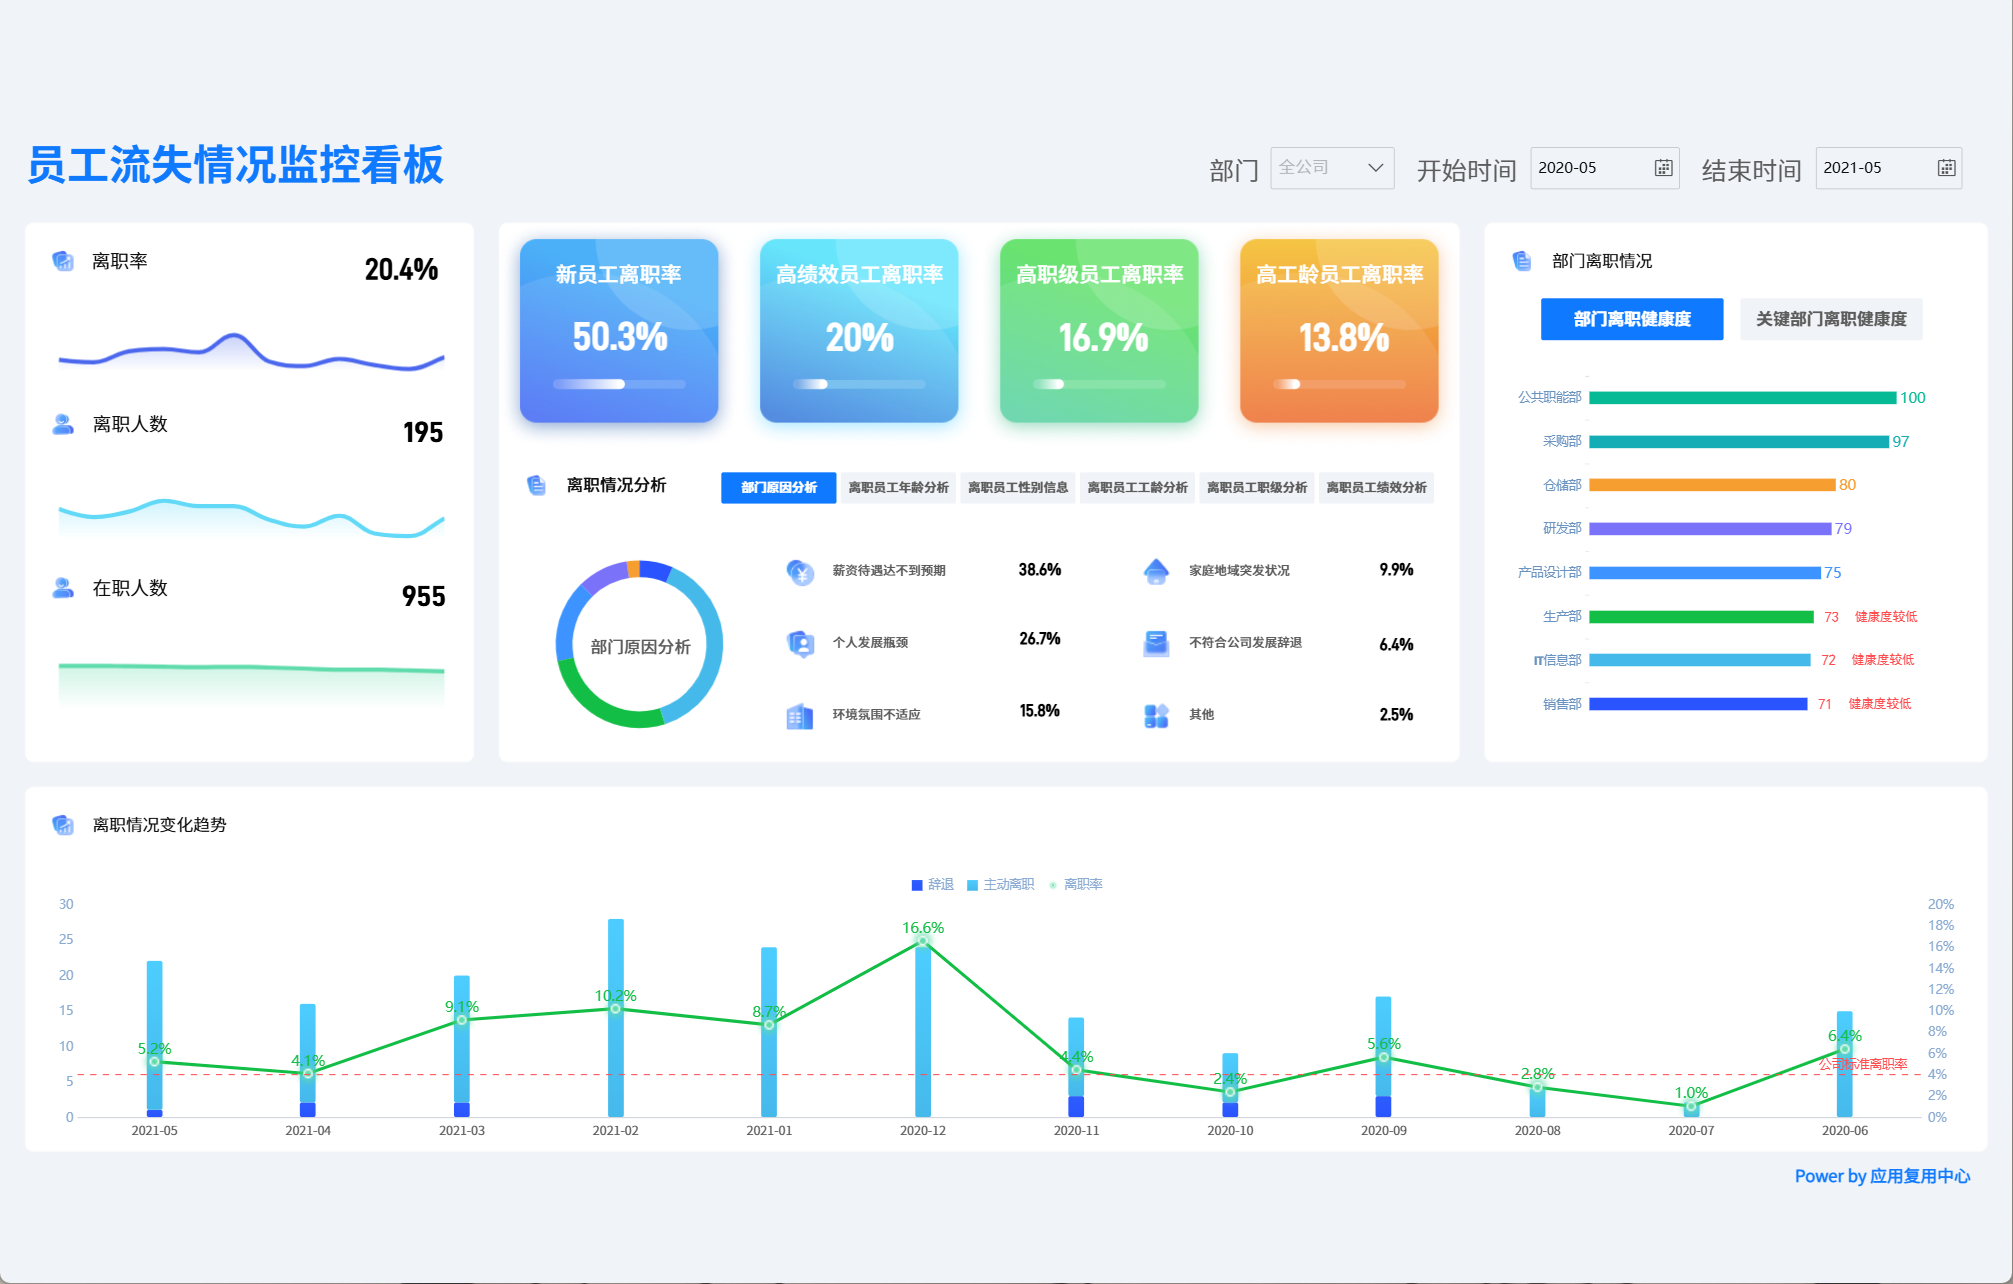The width and height of the screenshot is (2013, 1284).
Task: Switch to 离职员工年龄分析 tab
Action: 898,488
